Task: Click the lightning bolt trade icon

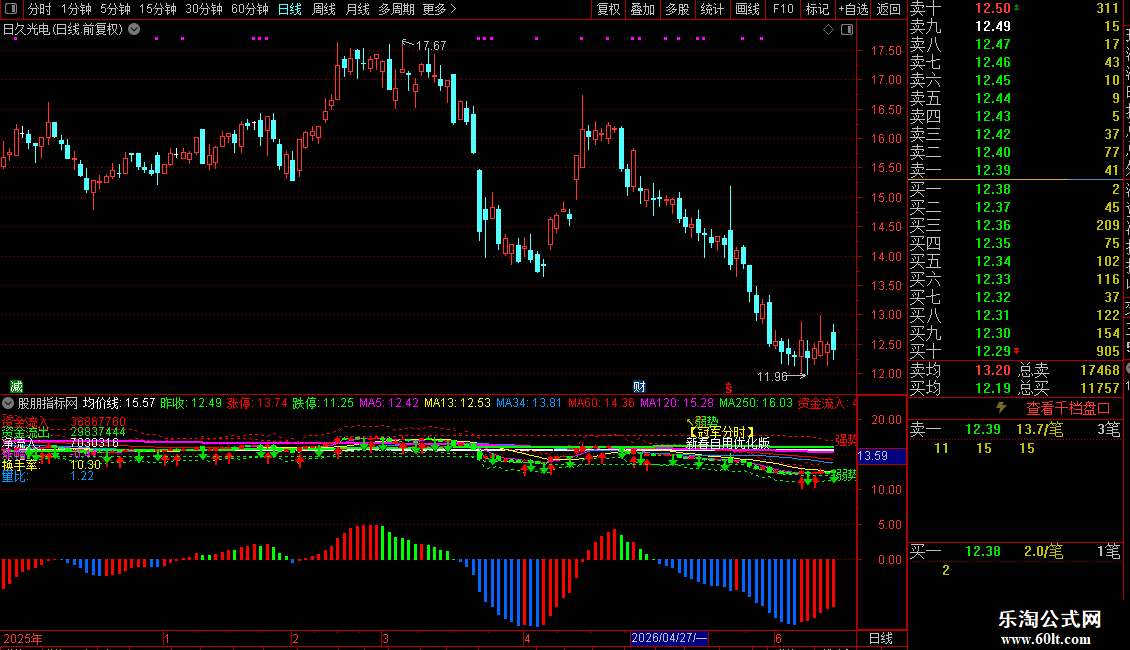Action: click(1001, 407)
